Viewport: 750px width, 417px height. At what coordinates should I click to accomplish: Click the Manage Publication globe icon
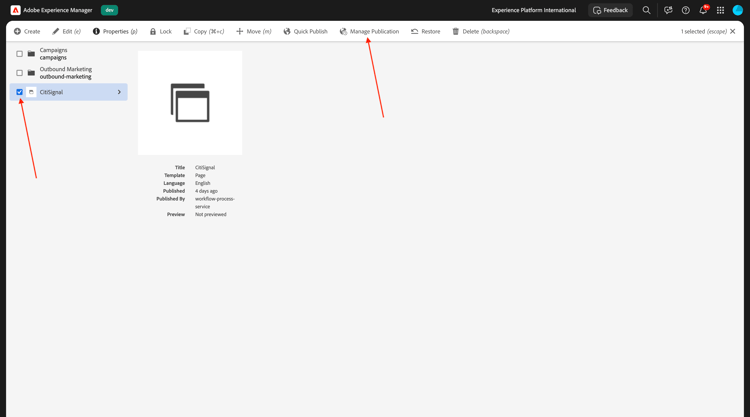343,31
